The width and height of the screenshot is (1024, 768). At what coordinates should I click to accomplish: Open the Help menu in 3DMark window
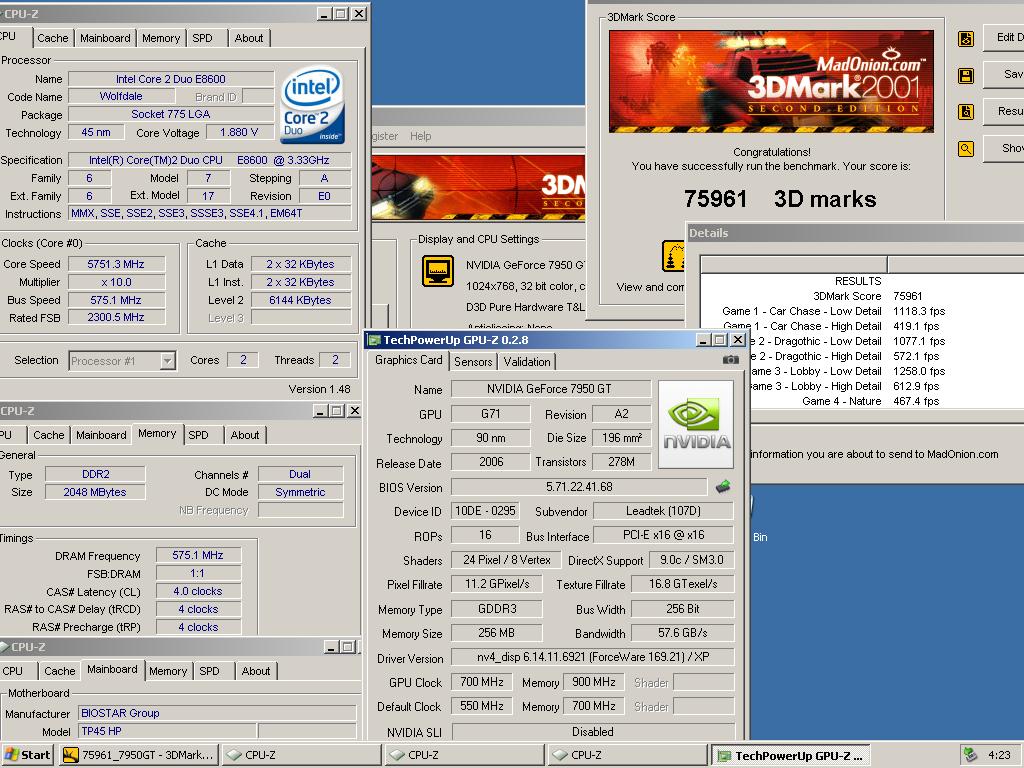click(x=421, y=136)
